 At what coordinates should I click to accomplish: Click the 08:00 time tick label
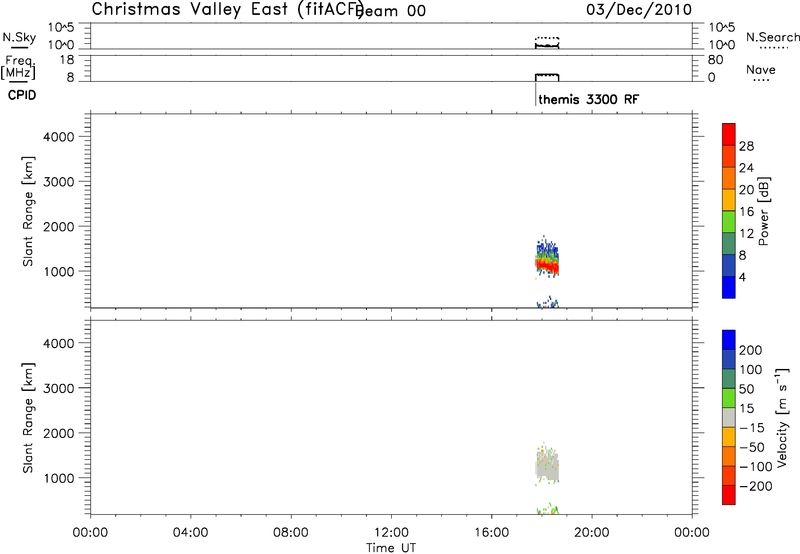pyautogui.click(x=291, y=533)
